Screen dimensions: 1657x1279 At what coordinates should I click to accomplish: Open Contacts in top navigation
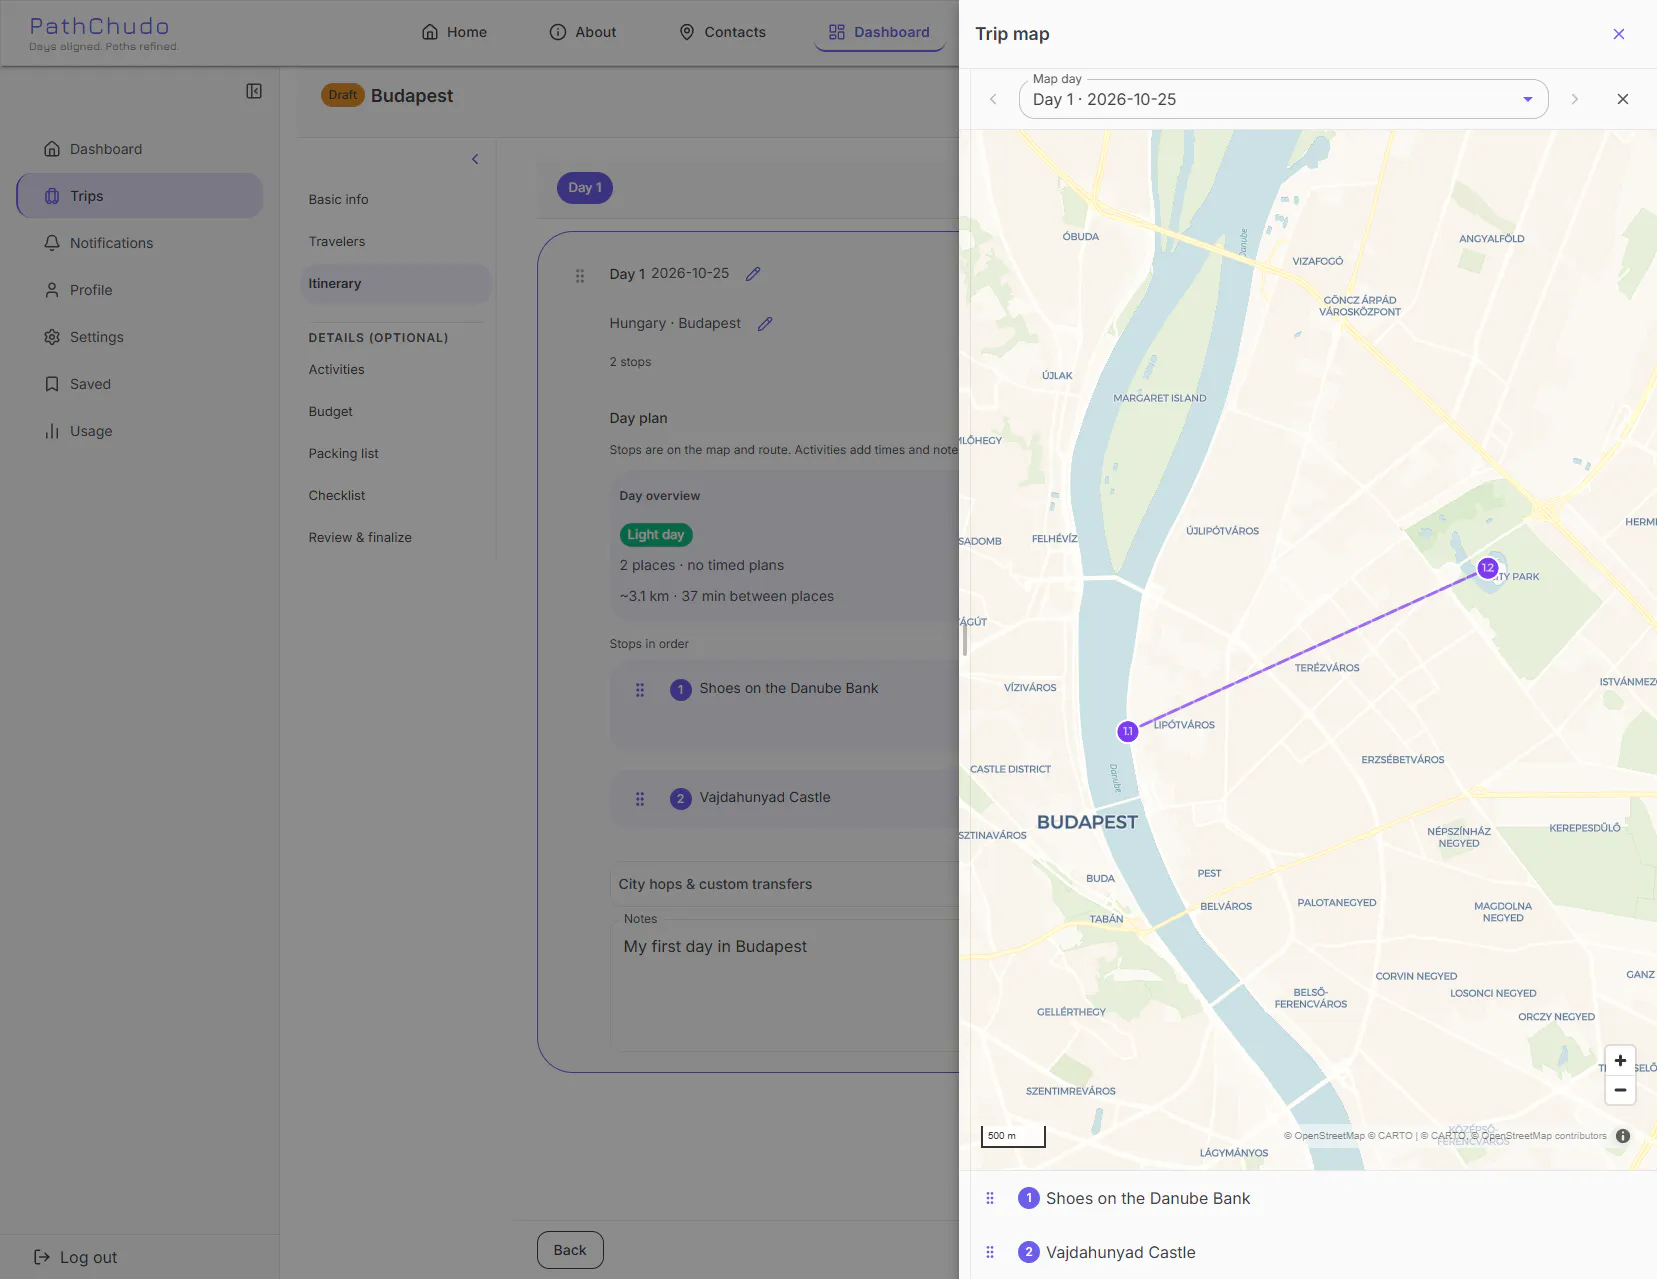pos(722,32)
